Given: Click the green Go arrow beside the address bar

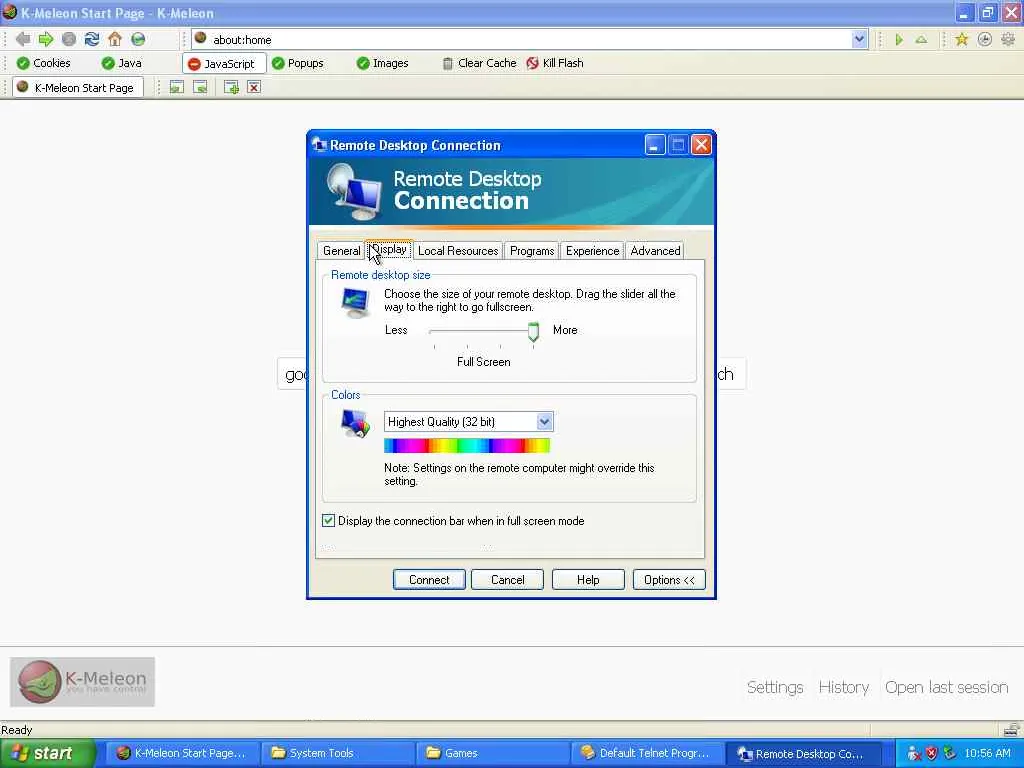Looking at the screenshot, I should (x=899, y=40).
